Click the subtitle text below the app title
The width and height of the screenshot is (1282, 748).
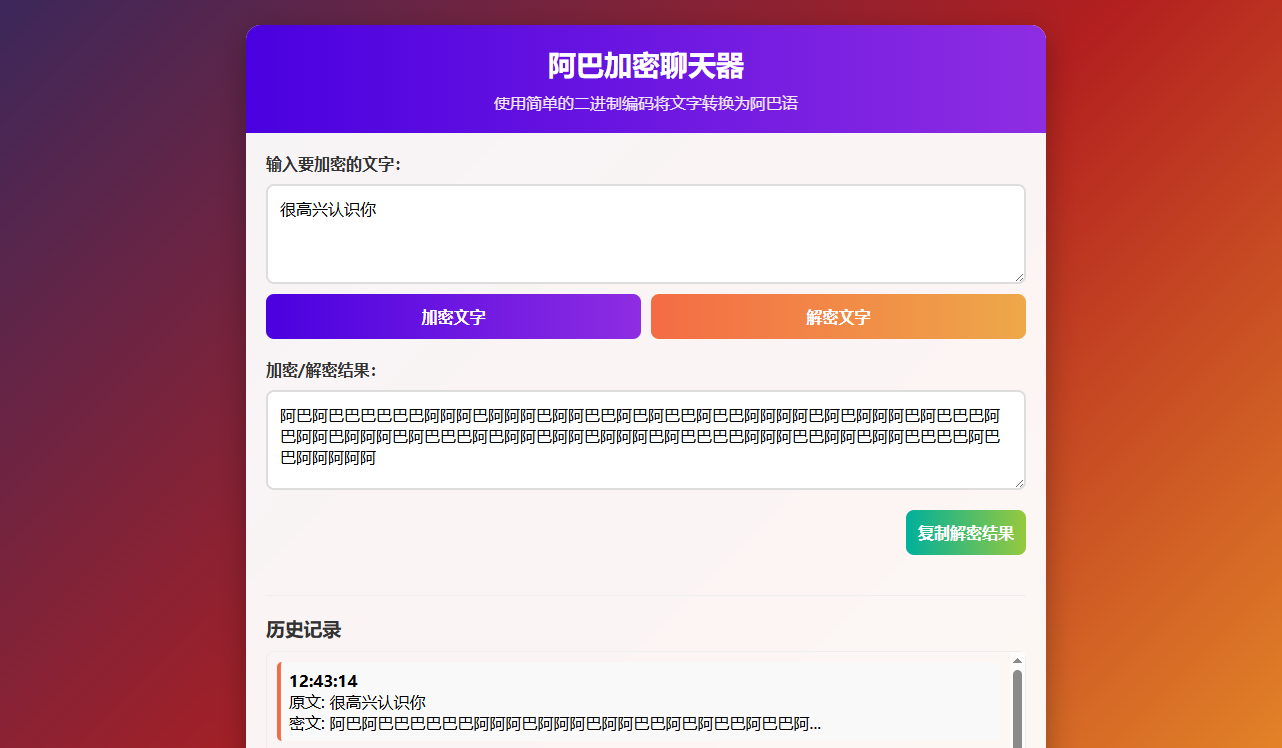click(645, 104)
